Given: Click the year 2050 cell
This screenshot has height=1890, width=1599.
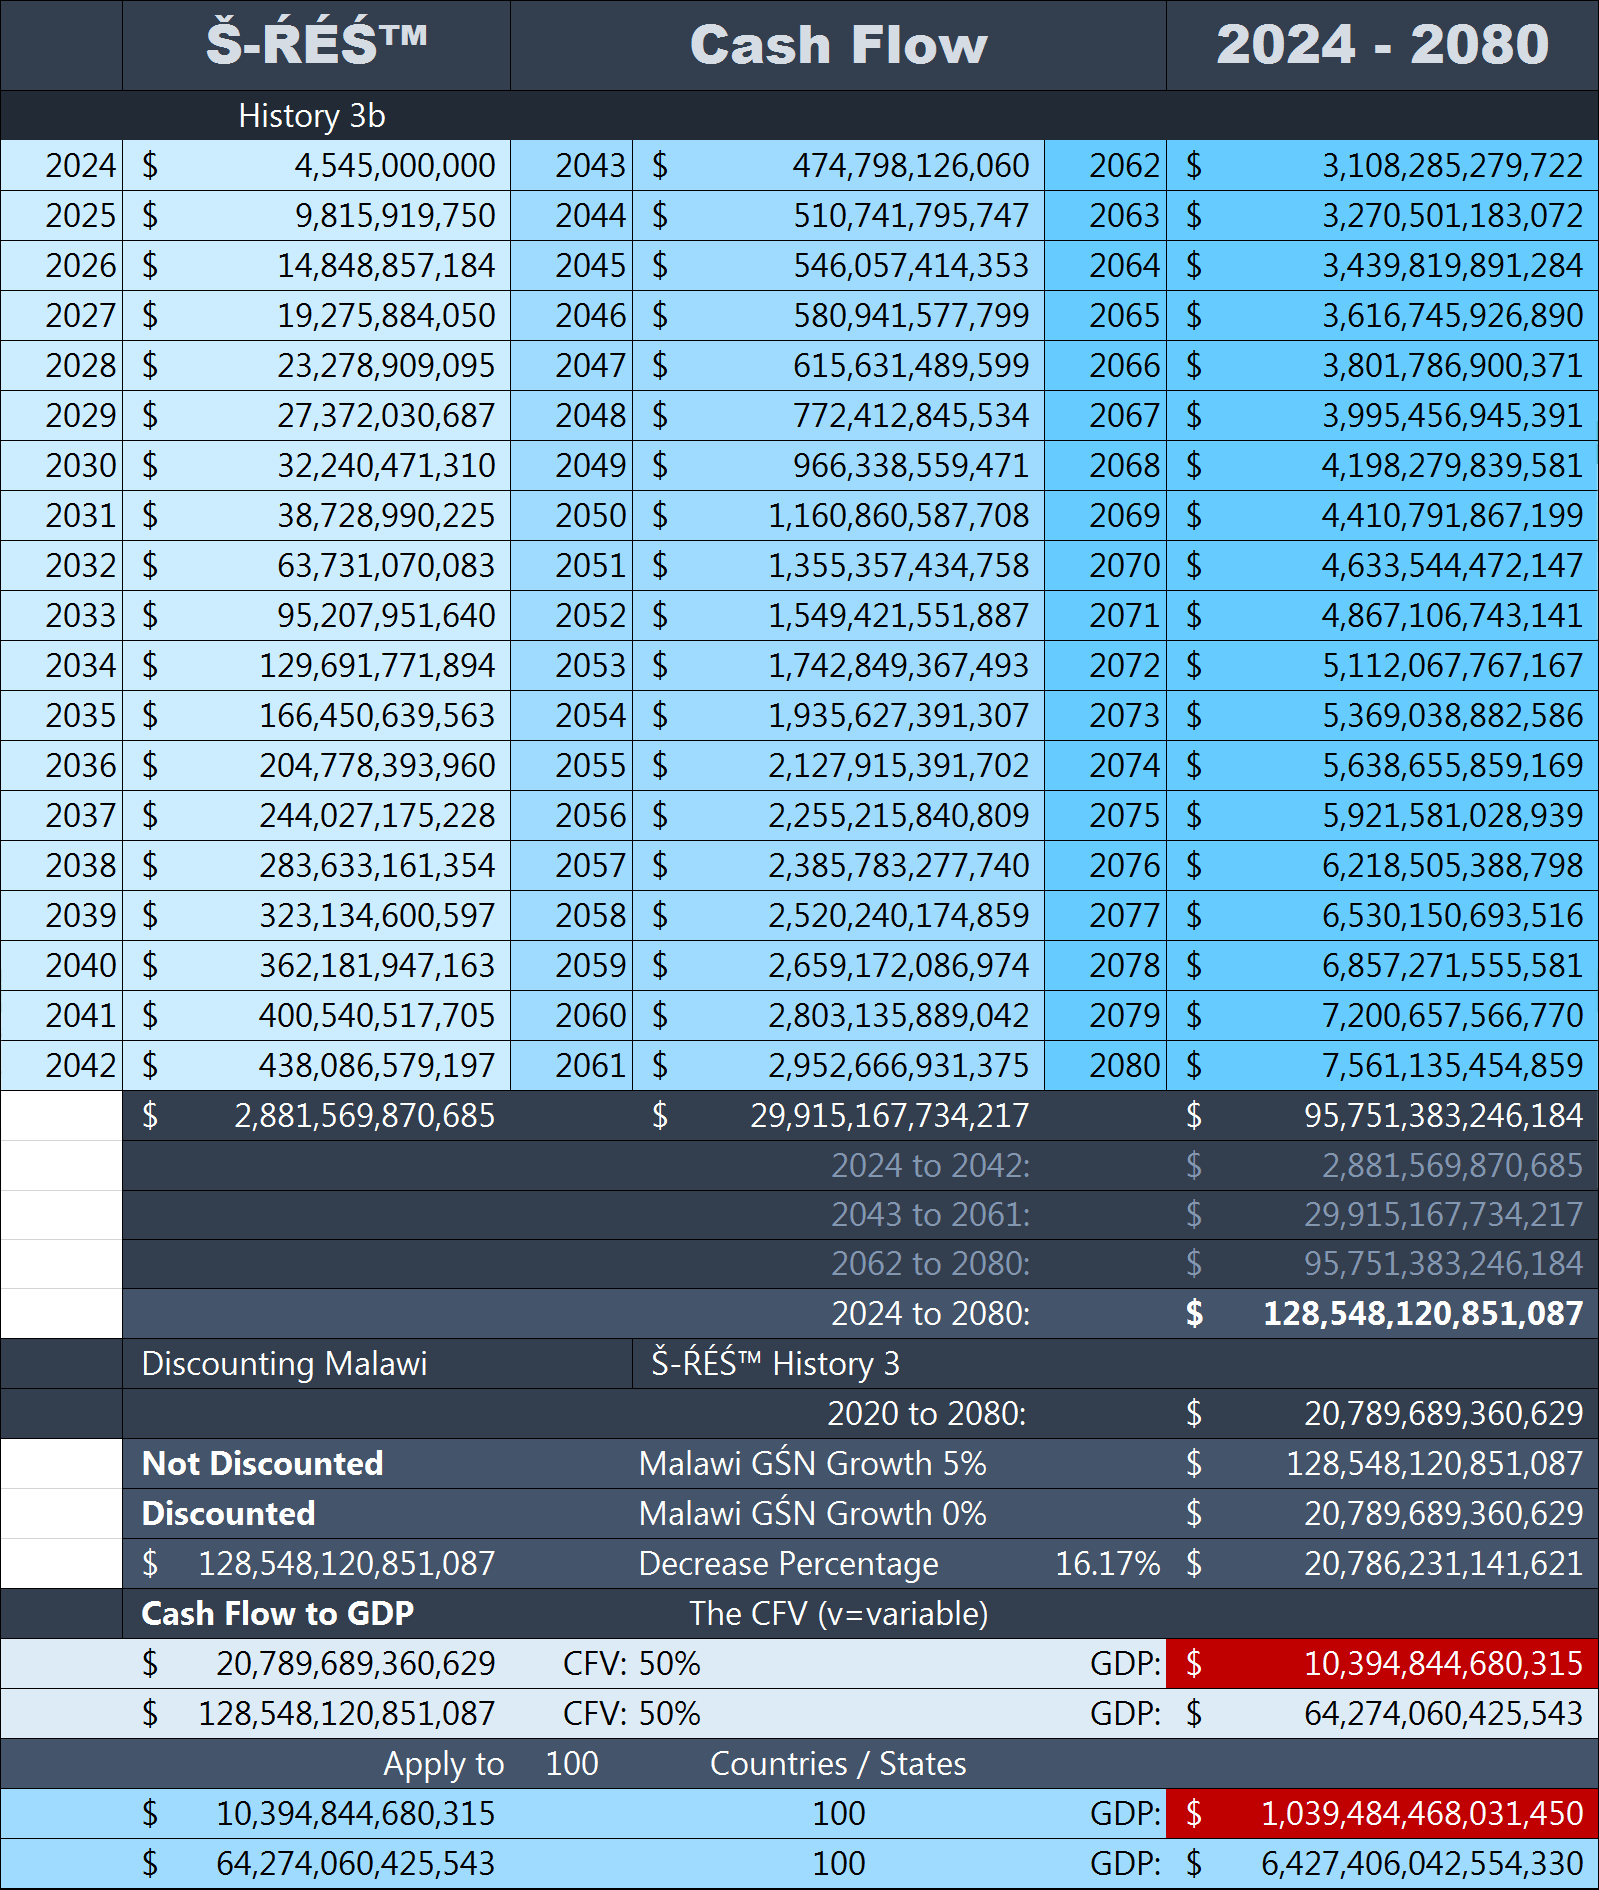Looking at the screenshot, I should [572, 515].
